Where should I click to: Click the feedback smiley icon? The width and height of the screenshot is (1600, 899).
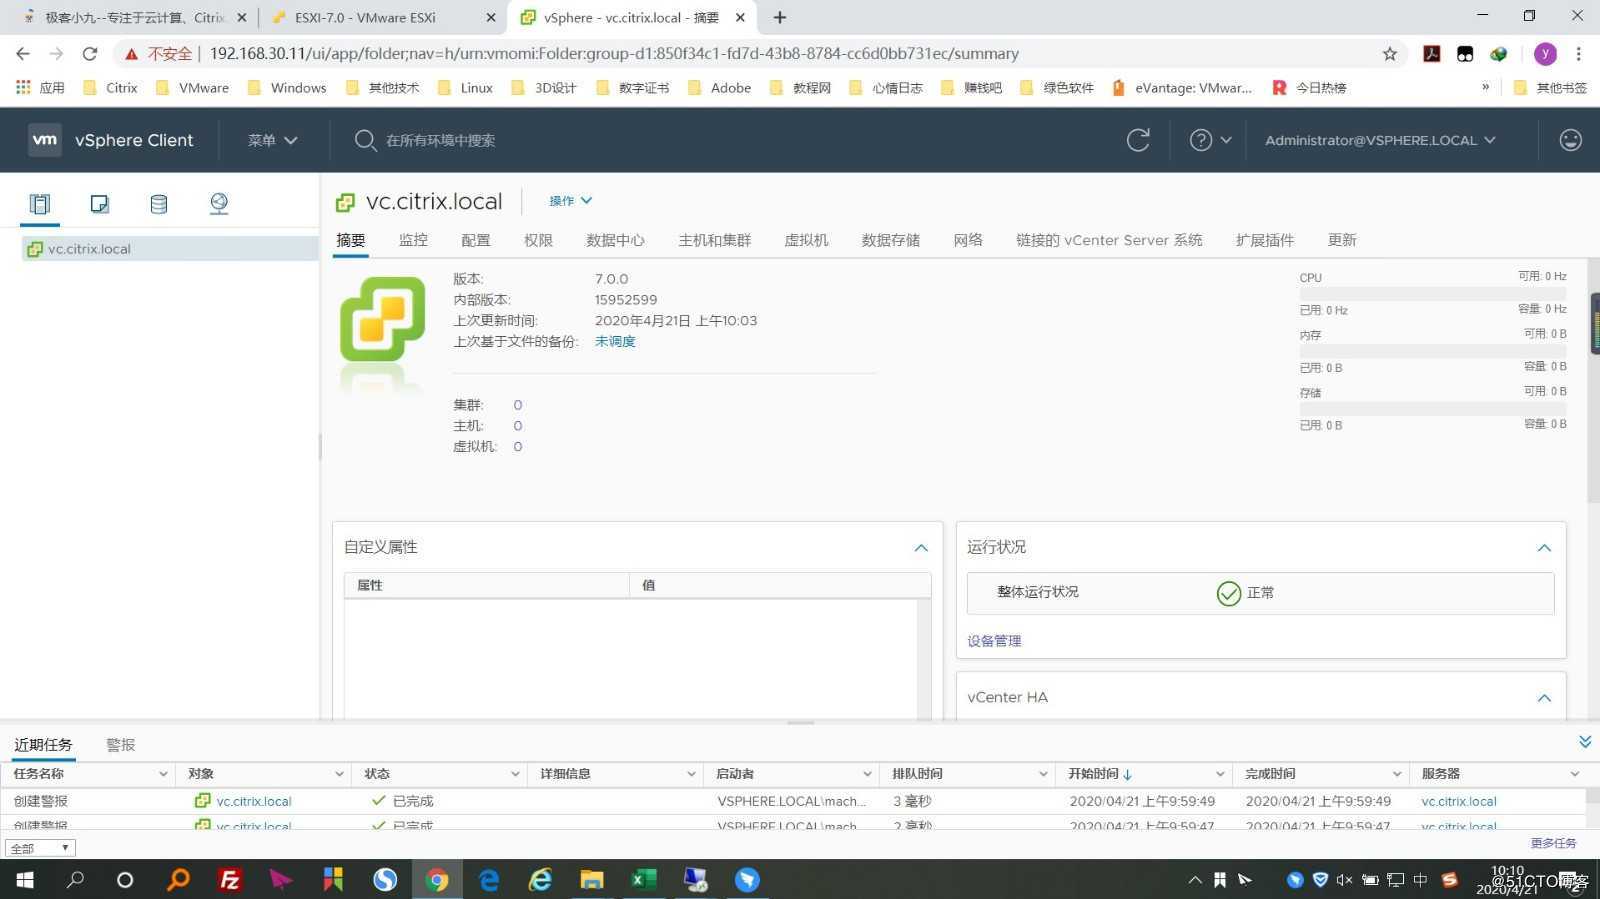[x=1570, y=140]
